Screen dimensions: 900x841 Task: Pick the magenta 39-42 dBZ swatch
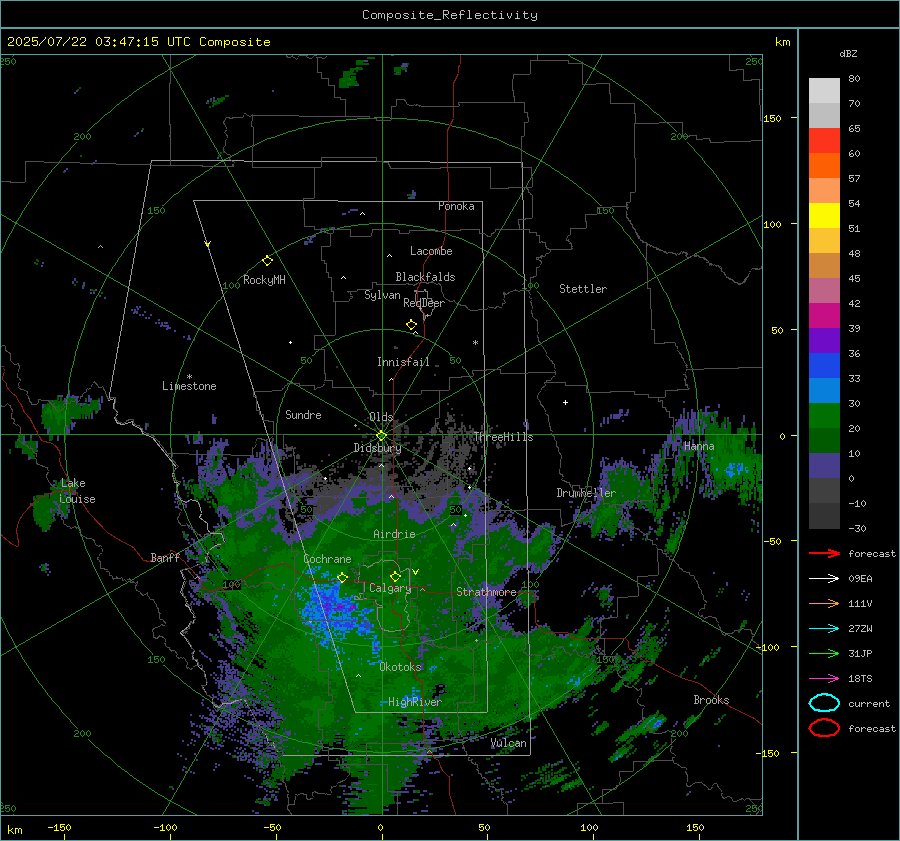824,316
